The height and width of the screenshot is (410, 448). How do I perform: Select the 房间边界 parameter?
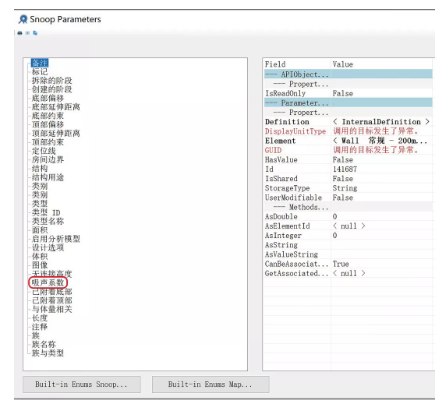click(48, 160)
